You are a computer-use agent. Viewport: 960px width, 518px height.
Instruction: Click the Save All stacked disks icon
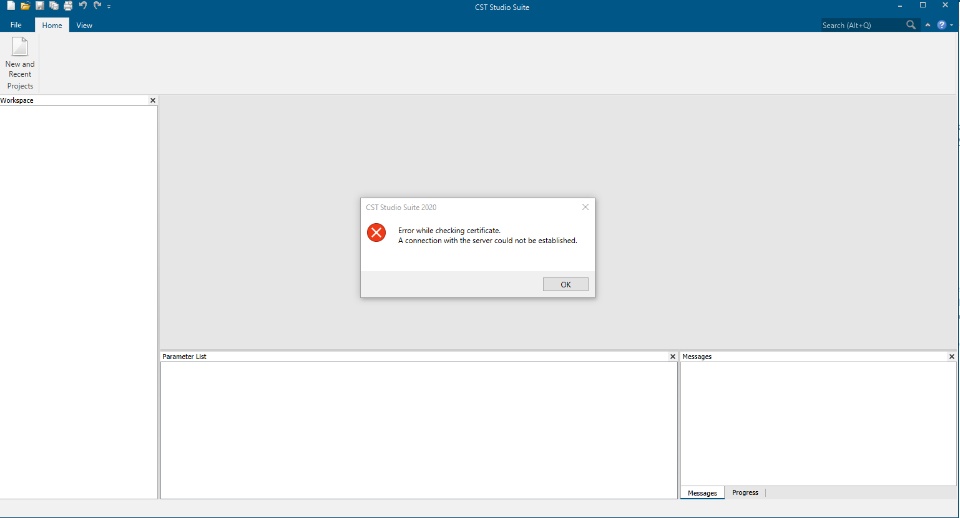[x=54, y=6]
